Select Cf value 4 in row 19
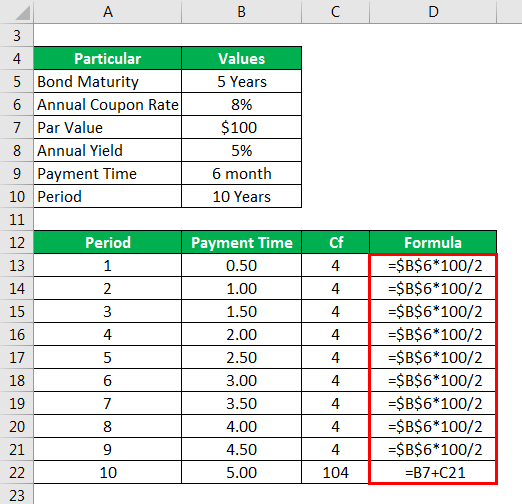 tap(335, 403)
